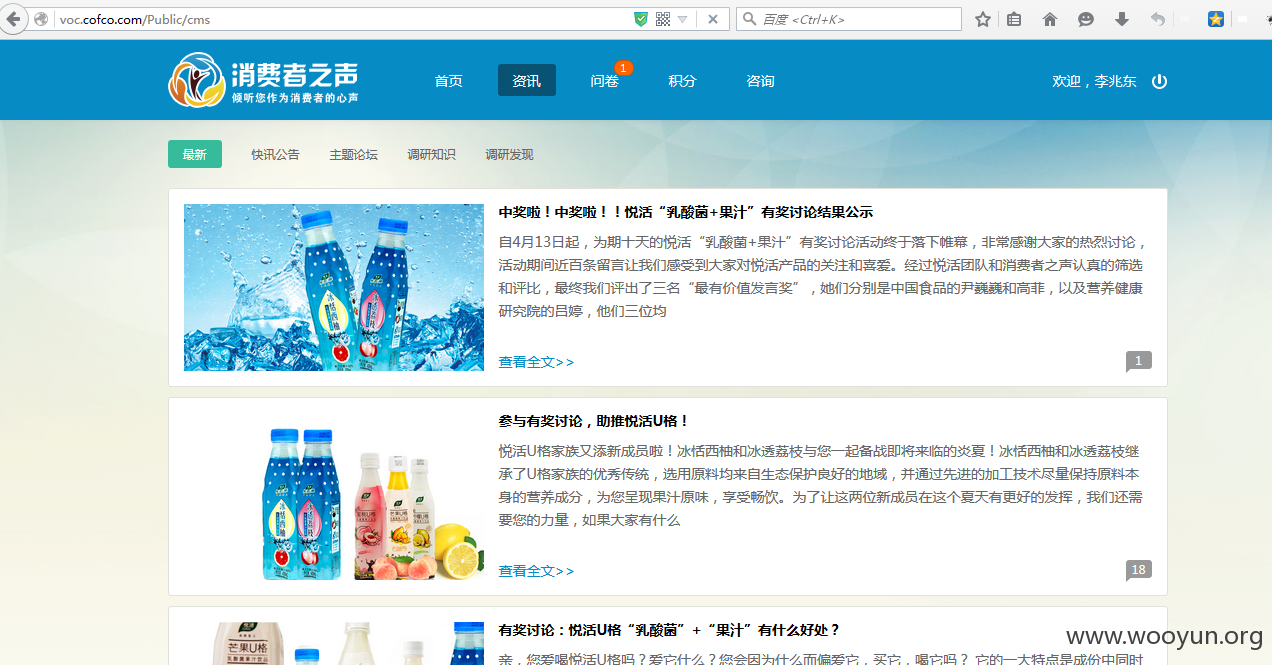Screen dimensions: 1272x665
Task: Switch to 主题论坛 category
Action: tap(353, 154)
